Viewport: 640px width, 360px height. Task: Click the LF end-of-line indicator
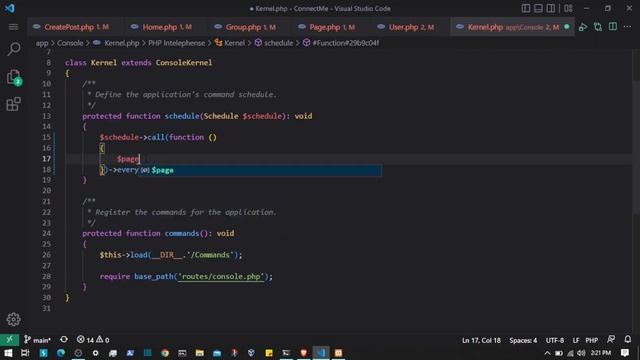(x=576, y=340)
